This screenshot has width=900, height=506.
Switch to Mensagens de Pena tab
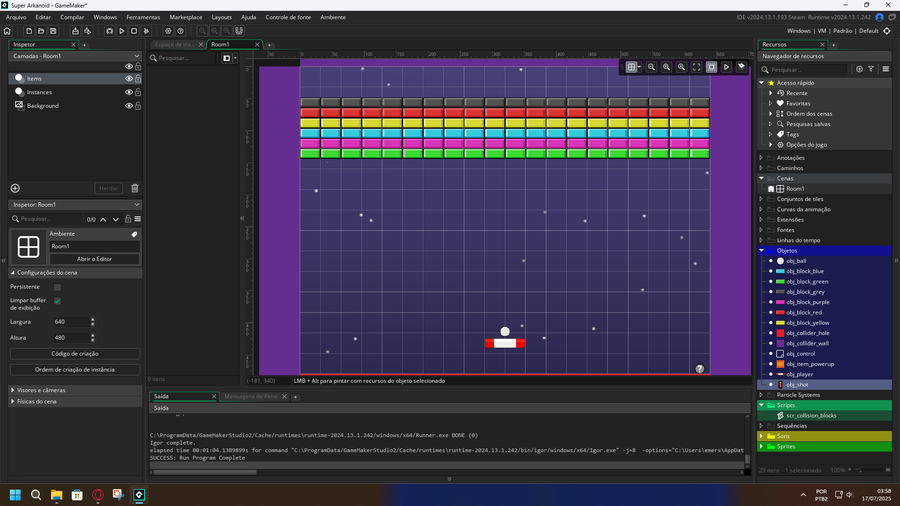pos(251,396)
